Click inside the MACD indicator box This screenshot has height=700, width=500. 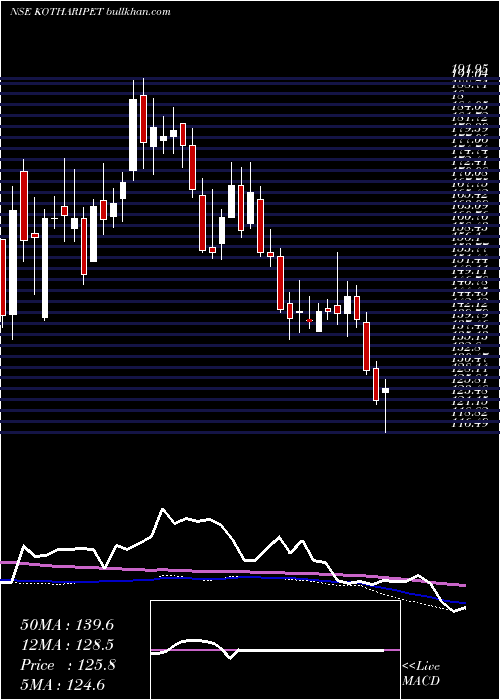pyautogui.click(x=275, y=650)
